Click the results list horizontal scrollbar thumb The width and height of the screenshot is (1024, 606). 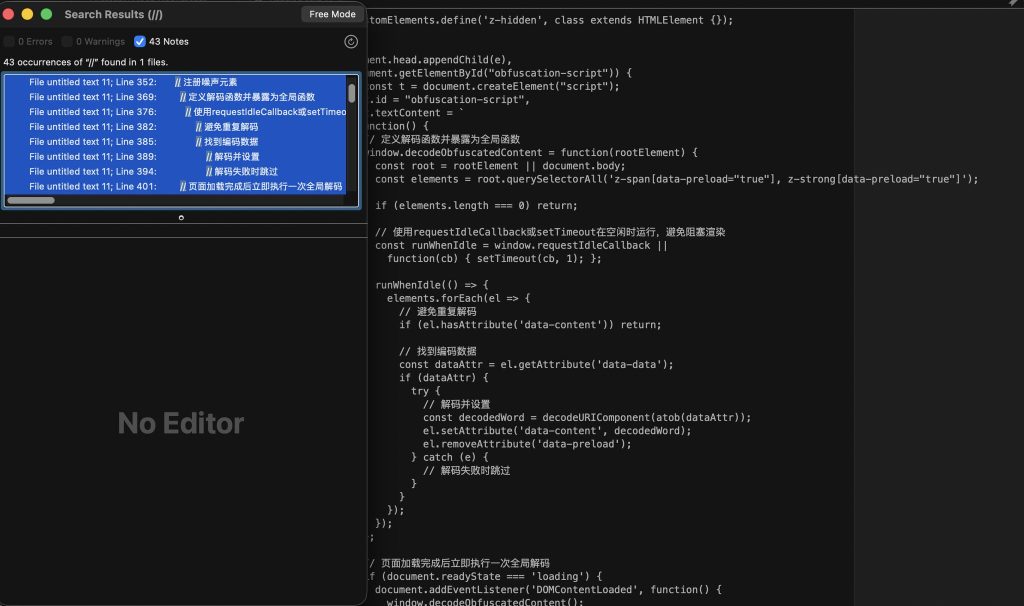(x=31, y=200)
